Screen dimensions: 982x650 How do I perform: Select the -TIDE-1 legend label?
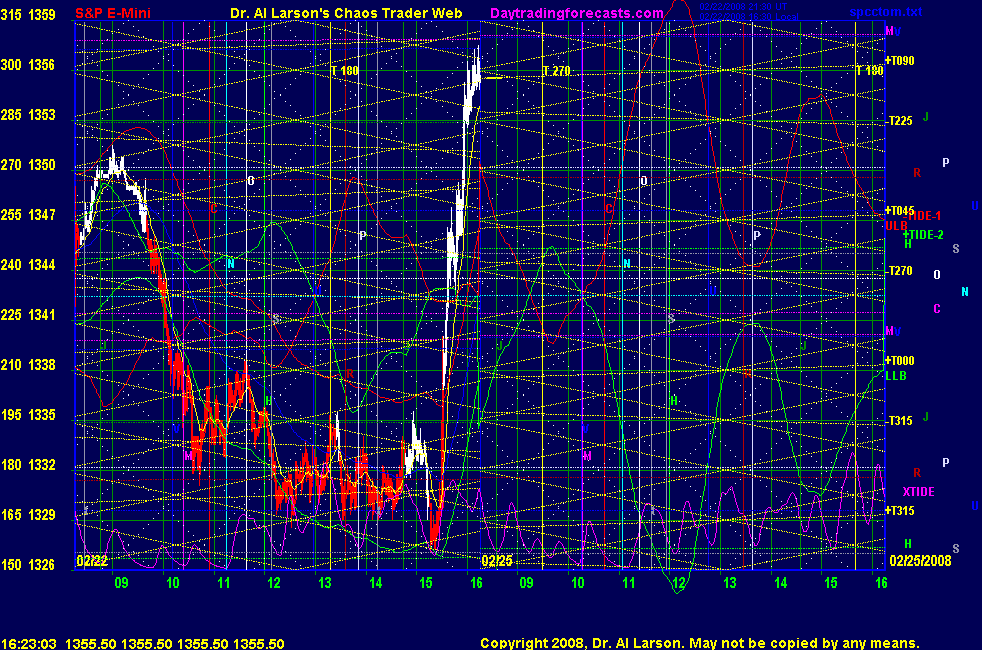[924, 216]
